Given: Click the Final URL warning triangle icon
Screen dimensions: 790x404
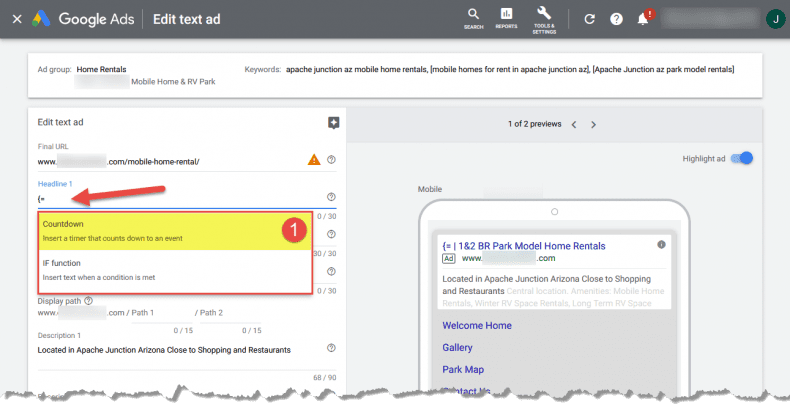Looking at the screenshot, I should [314, 160].
